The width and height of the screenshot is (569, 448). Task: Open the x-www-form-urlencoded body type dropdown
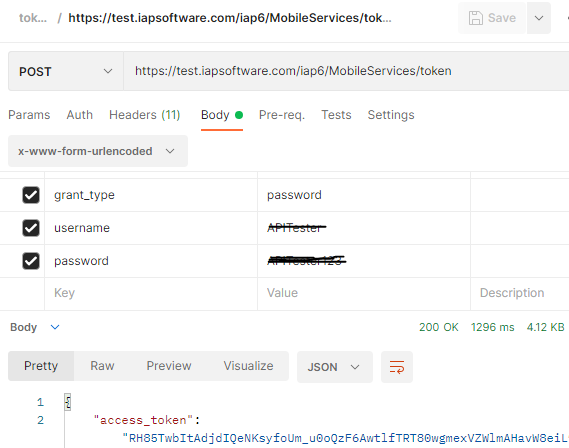click(x=98, y=151)
